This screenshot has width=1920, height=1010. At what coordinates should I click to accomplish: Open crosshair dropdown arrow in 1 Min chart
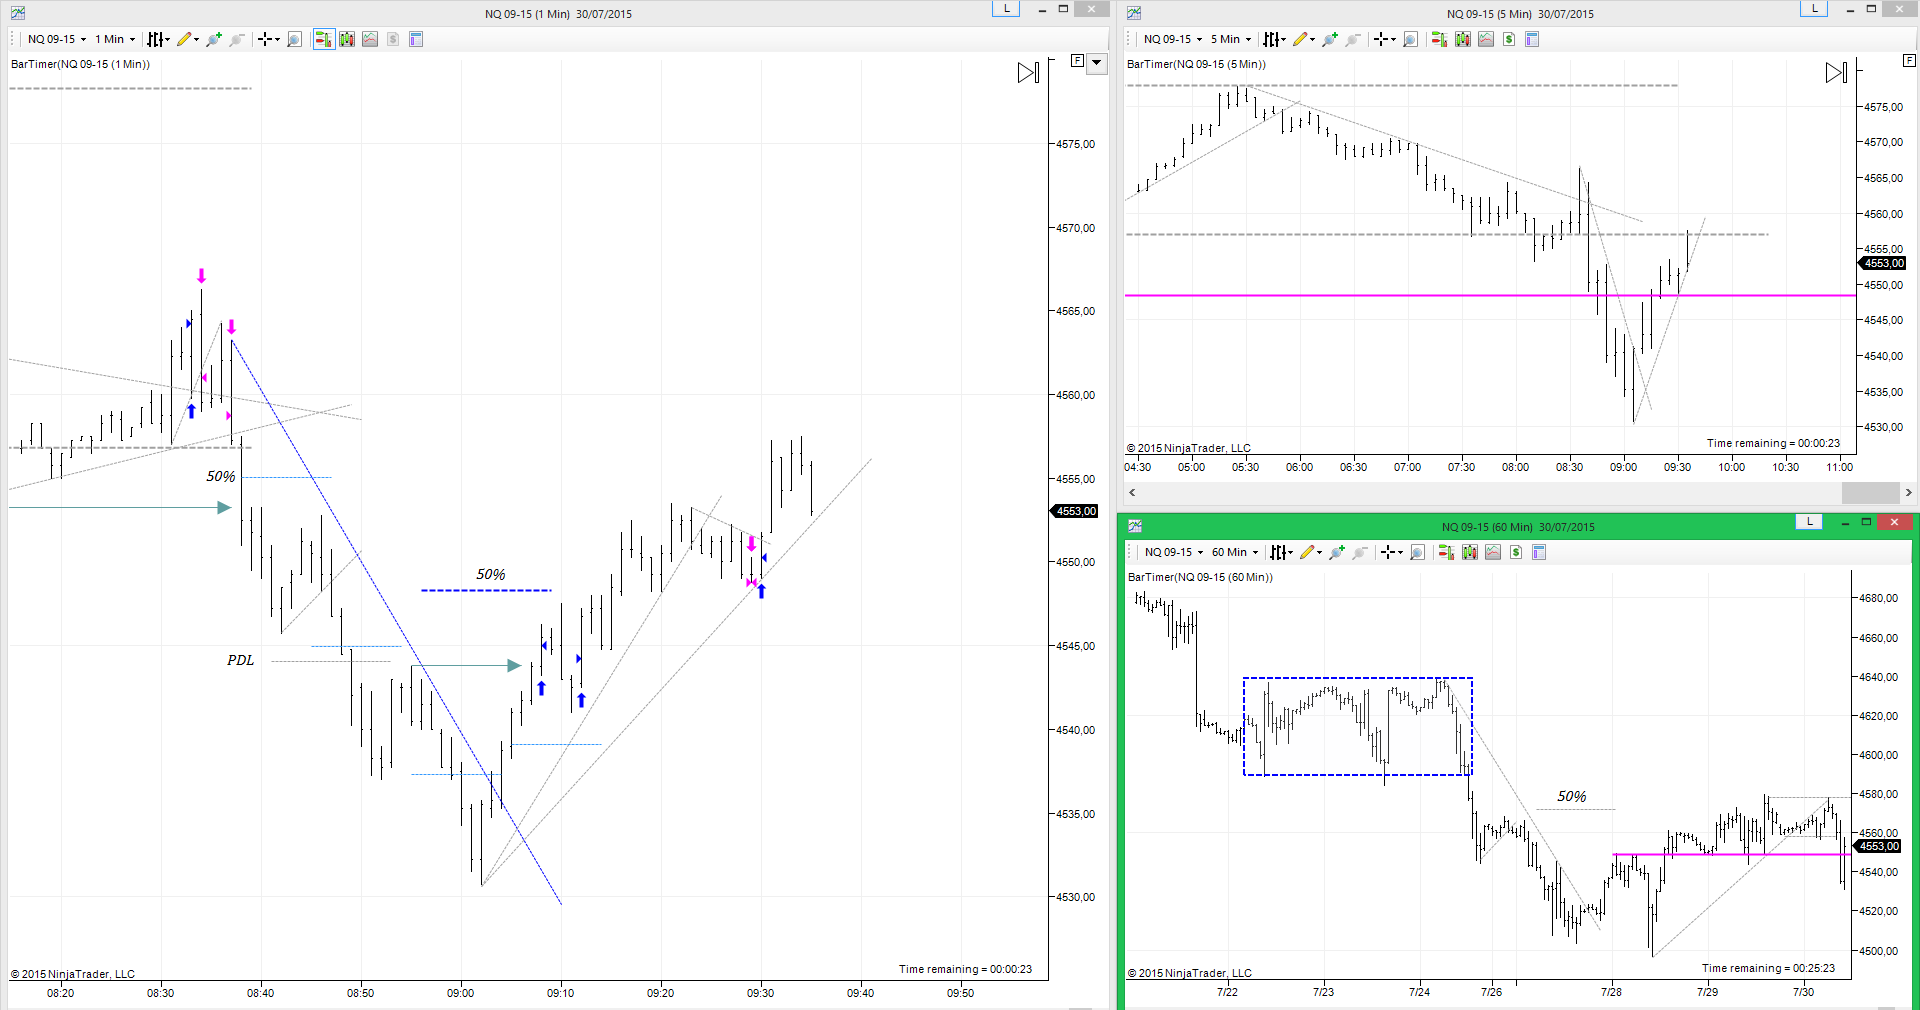click(x=277, y=40)
